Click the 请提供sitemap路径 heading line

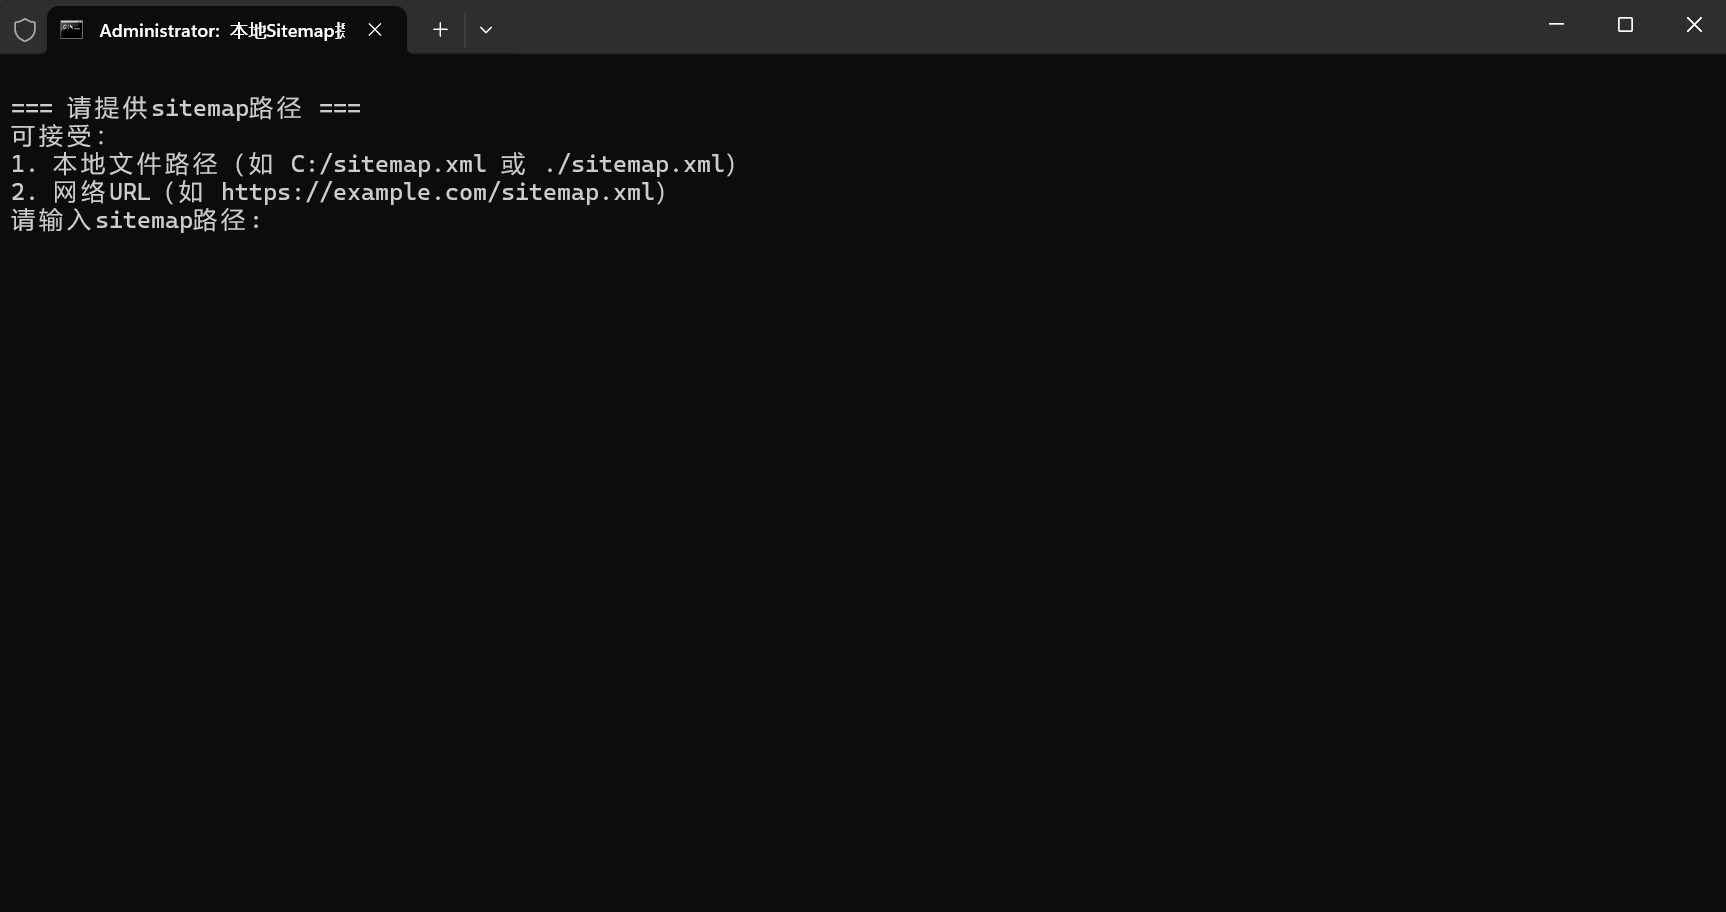coord(186,108)
